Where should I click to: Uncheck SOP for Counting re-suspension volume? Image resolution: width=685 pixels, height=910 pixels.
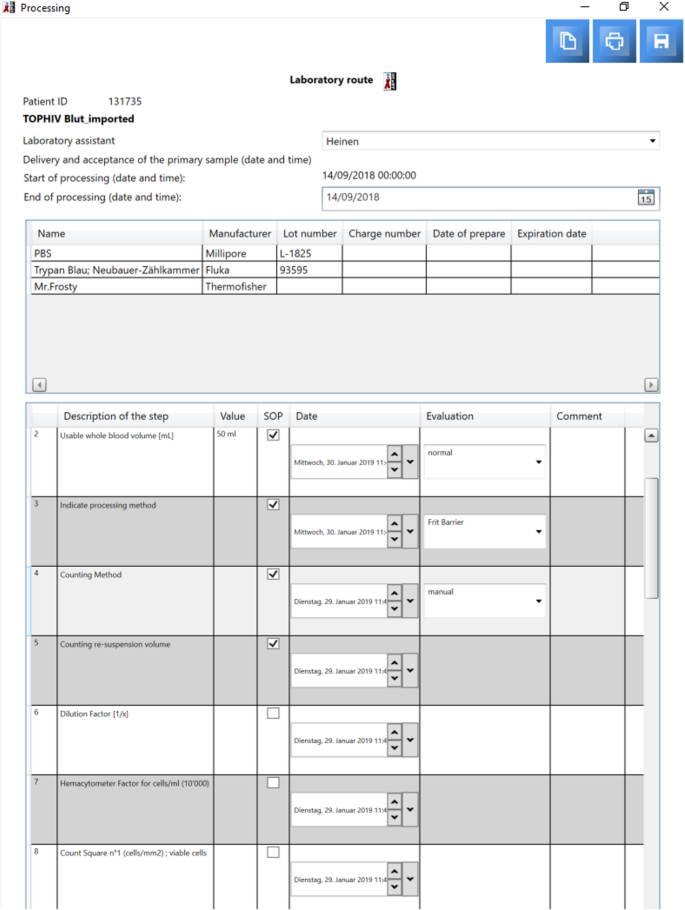(273, 644)
